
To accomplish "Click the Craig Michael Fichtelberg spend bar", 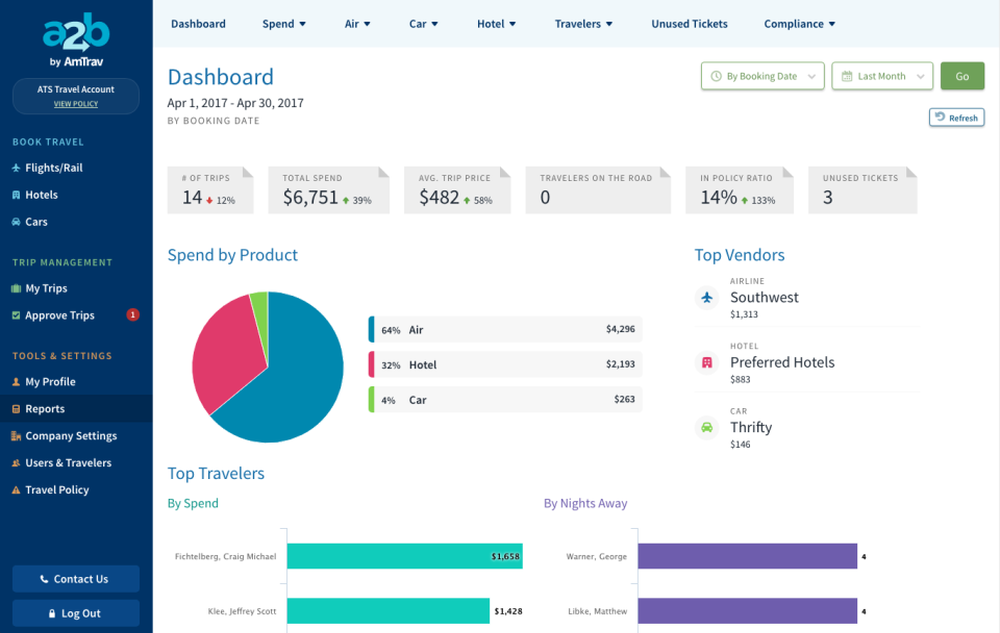I will click(404, 556).
